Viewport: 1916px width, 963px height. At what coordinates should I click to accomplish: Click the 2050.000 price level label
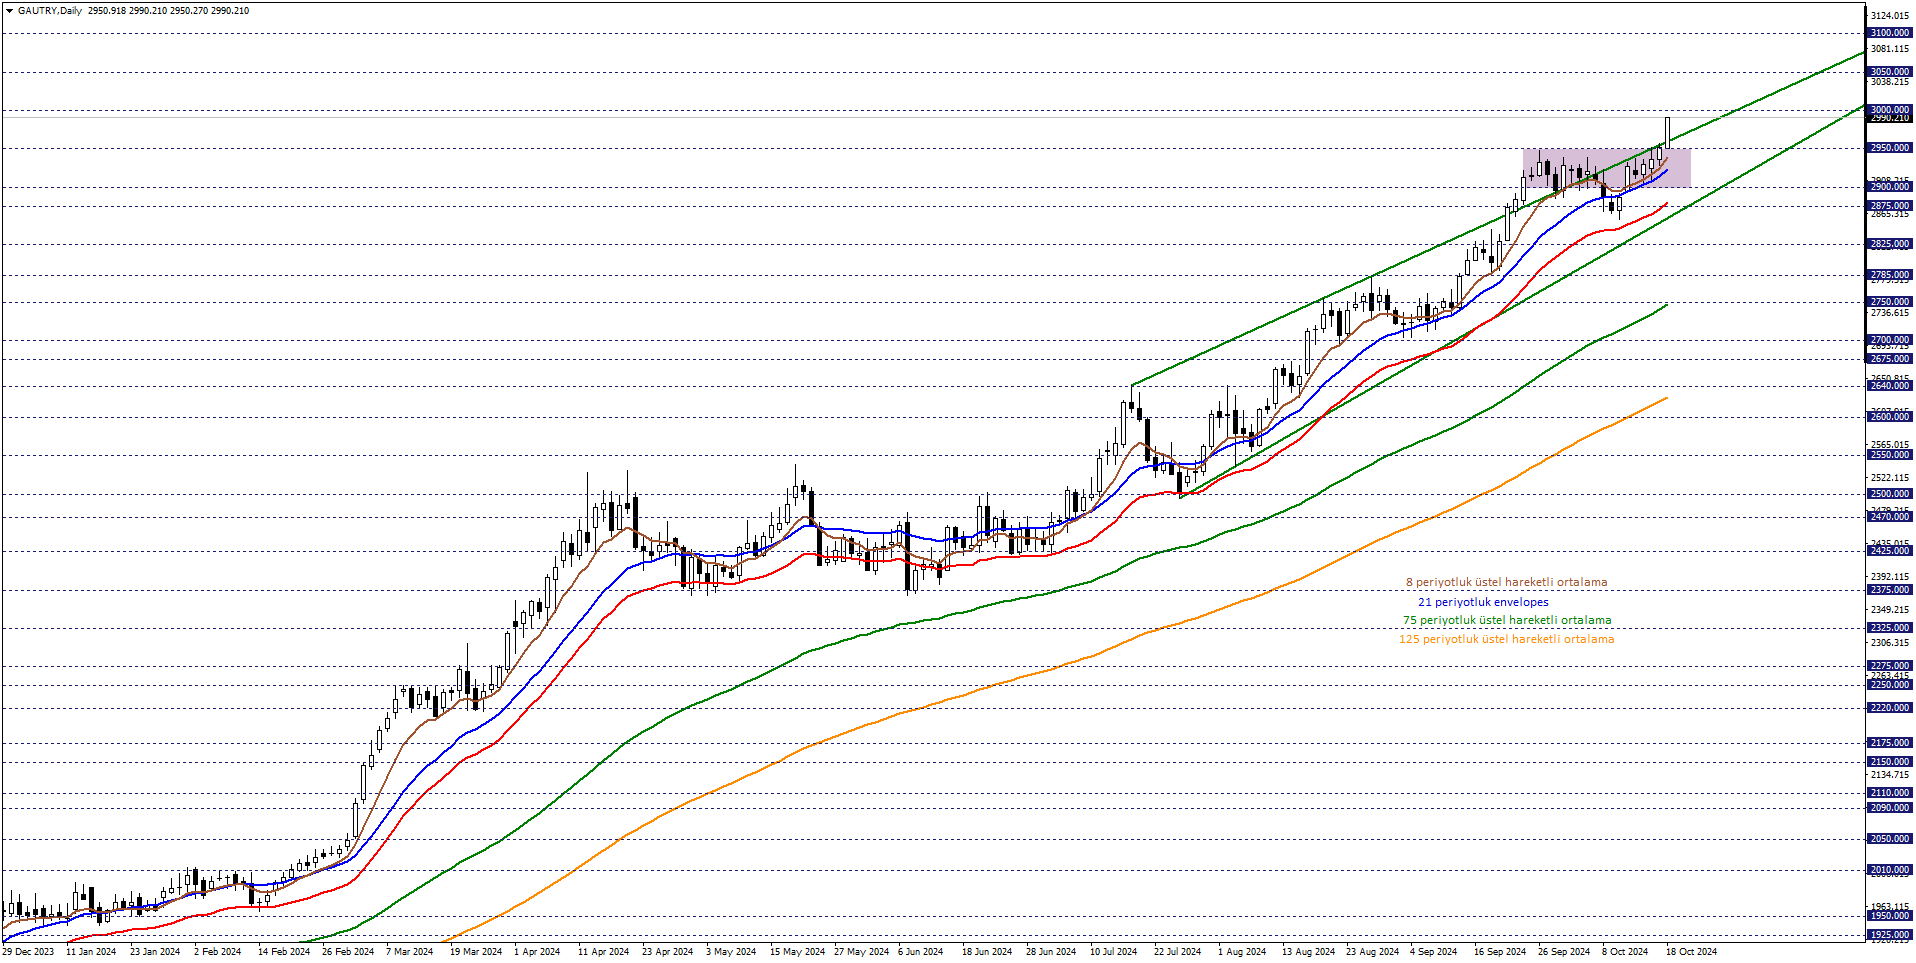[x=1889, y=839]
